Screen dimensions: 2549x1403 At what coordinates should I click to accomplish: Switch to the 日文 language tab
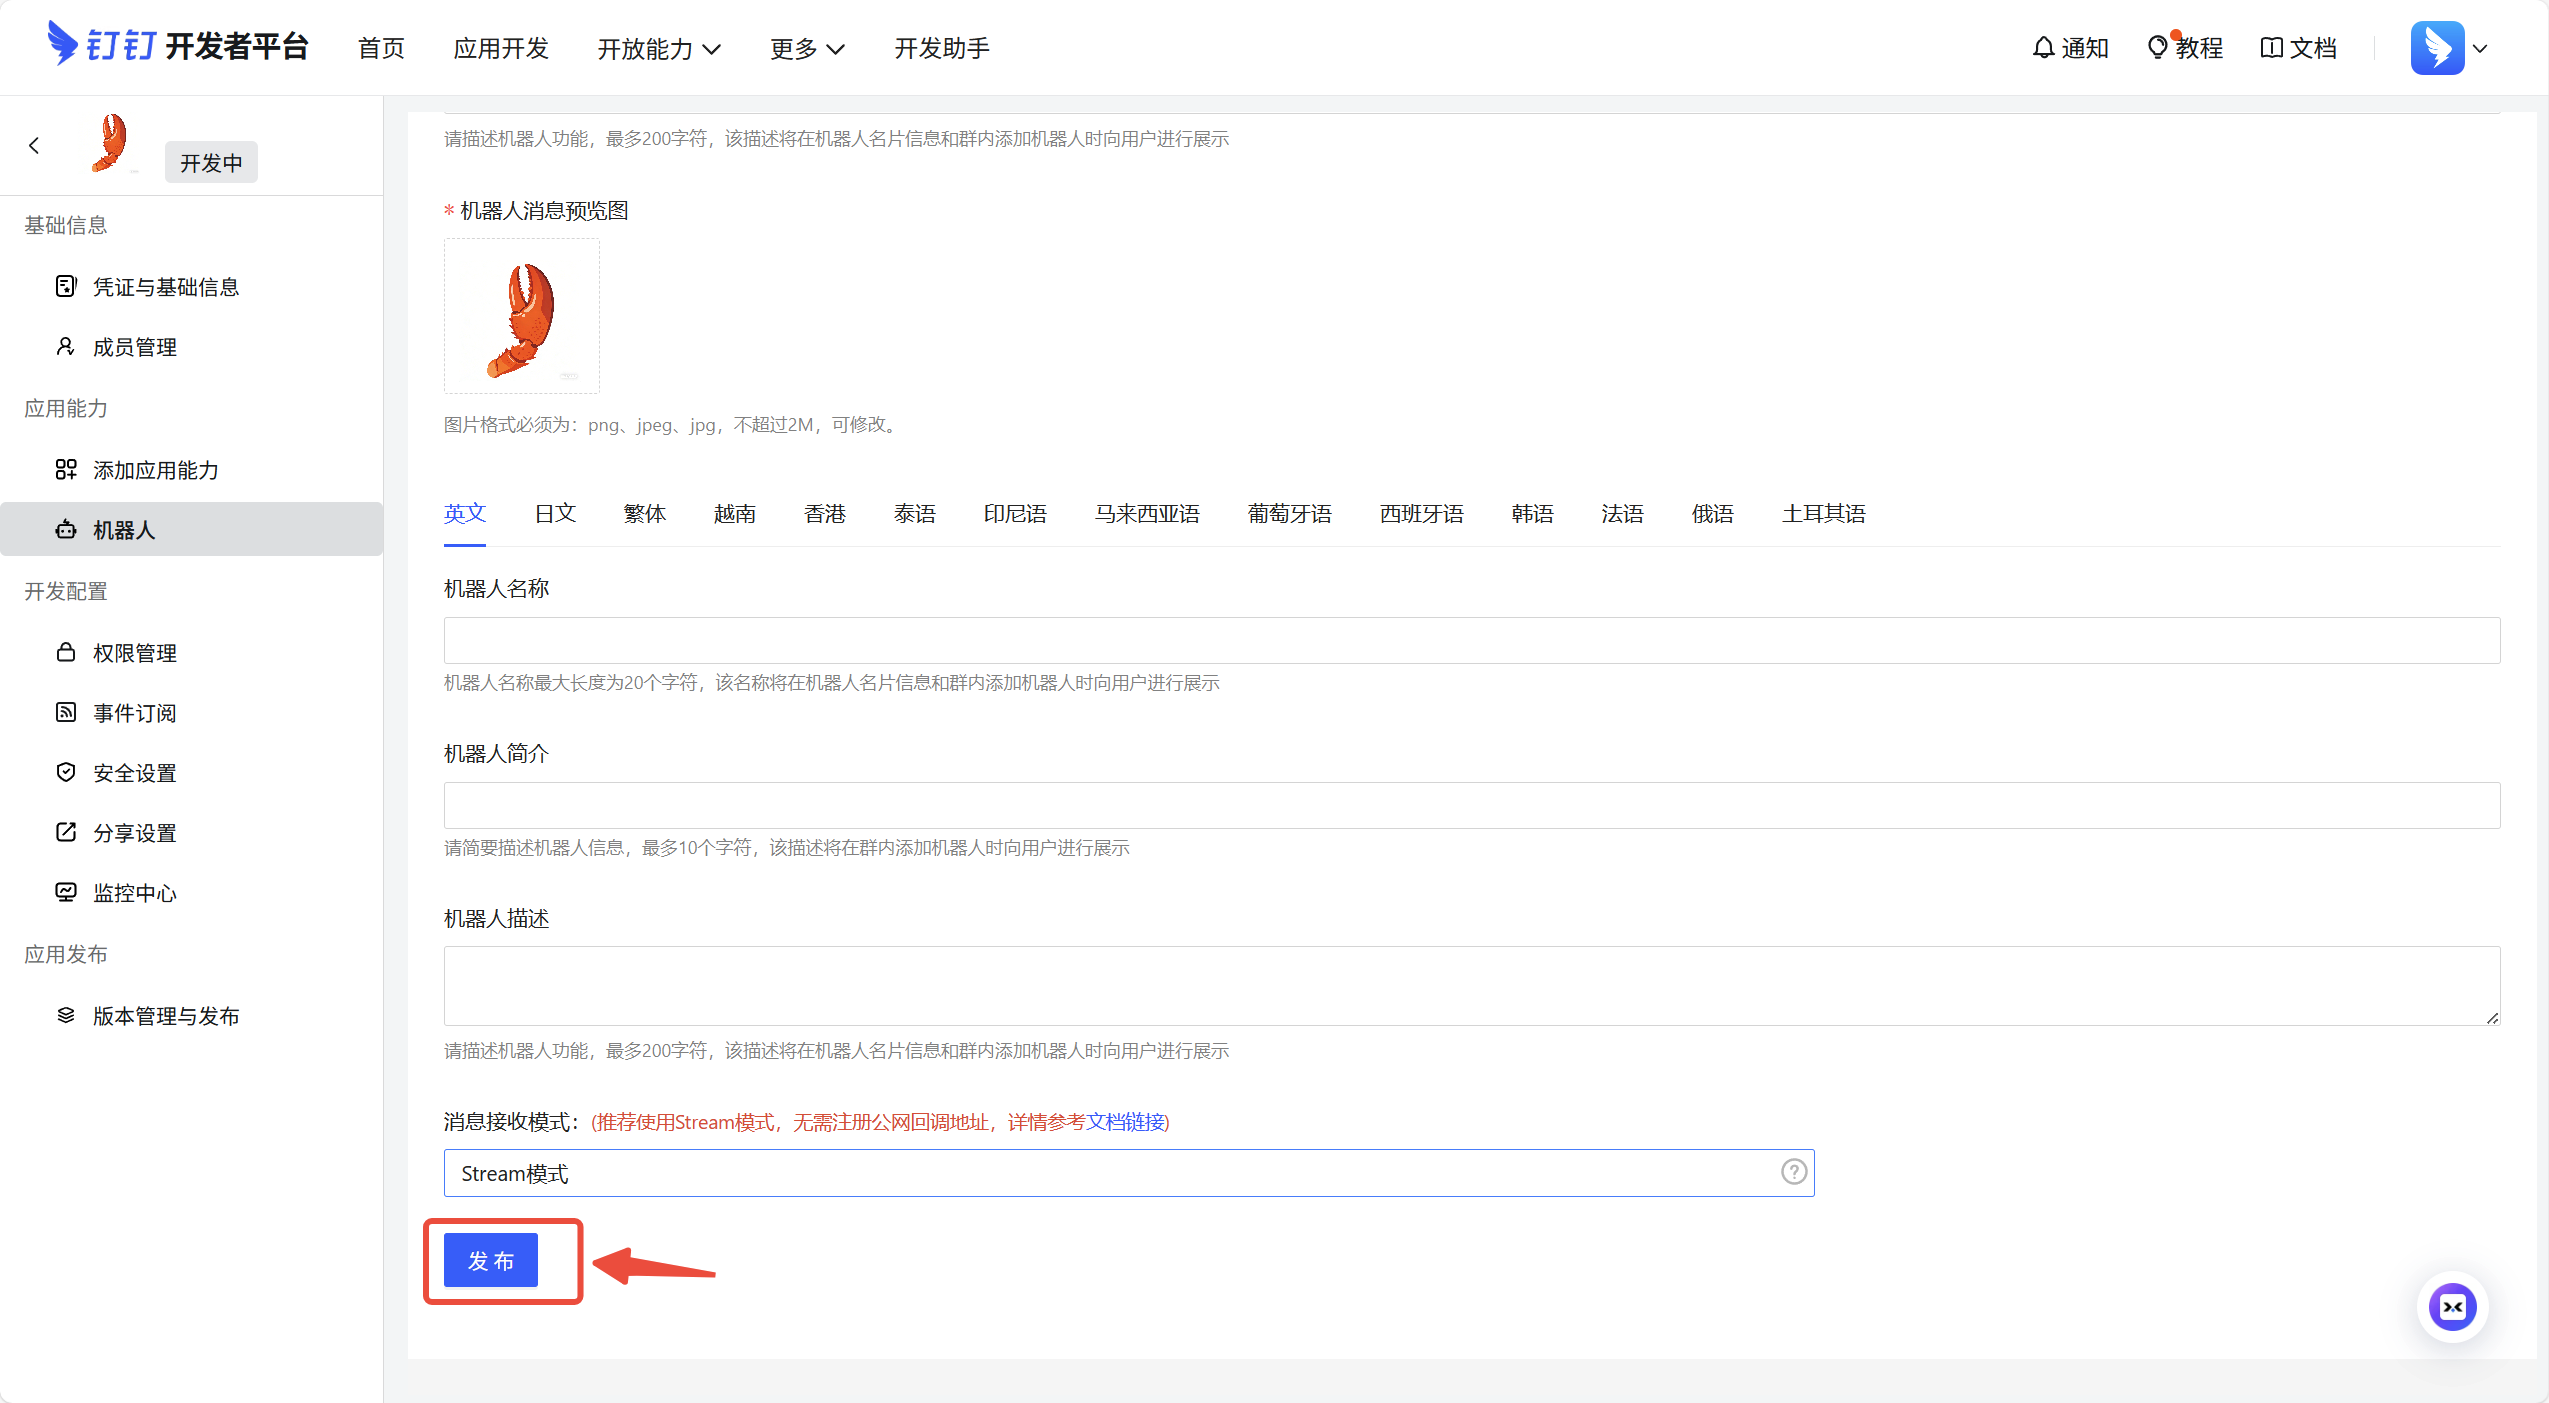coord(555,514)
